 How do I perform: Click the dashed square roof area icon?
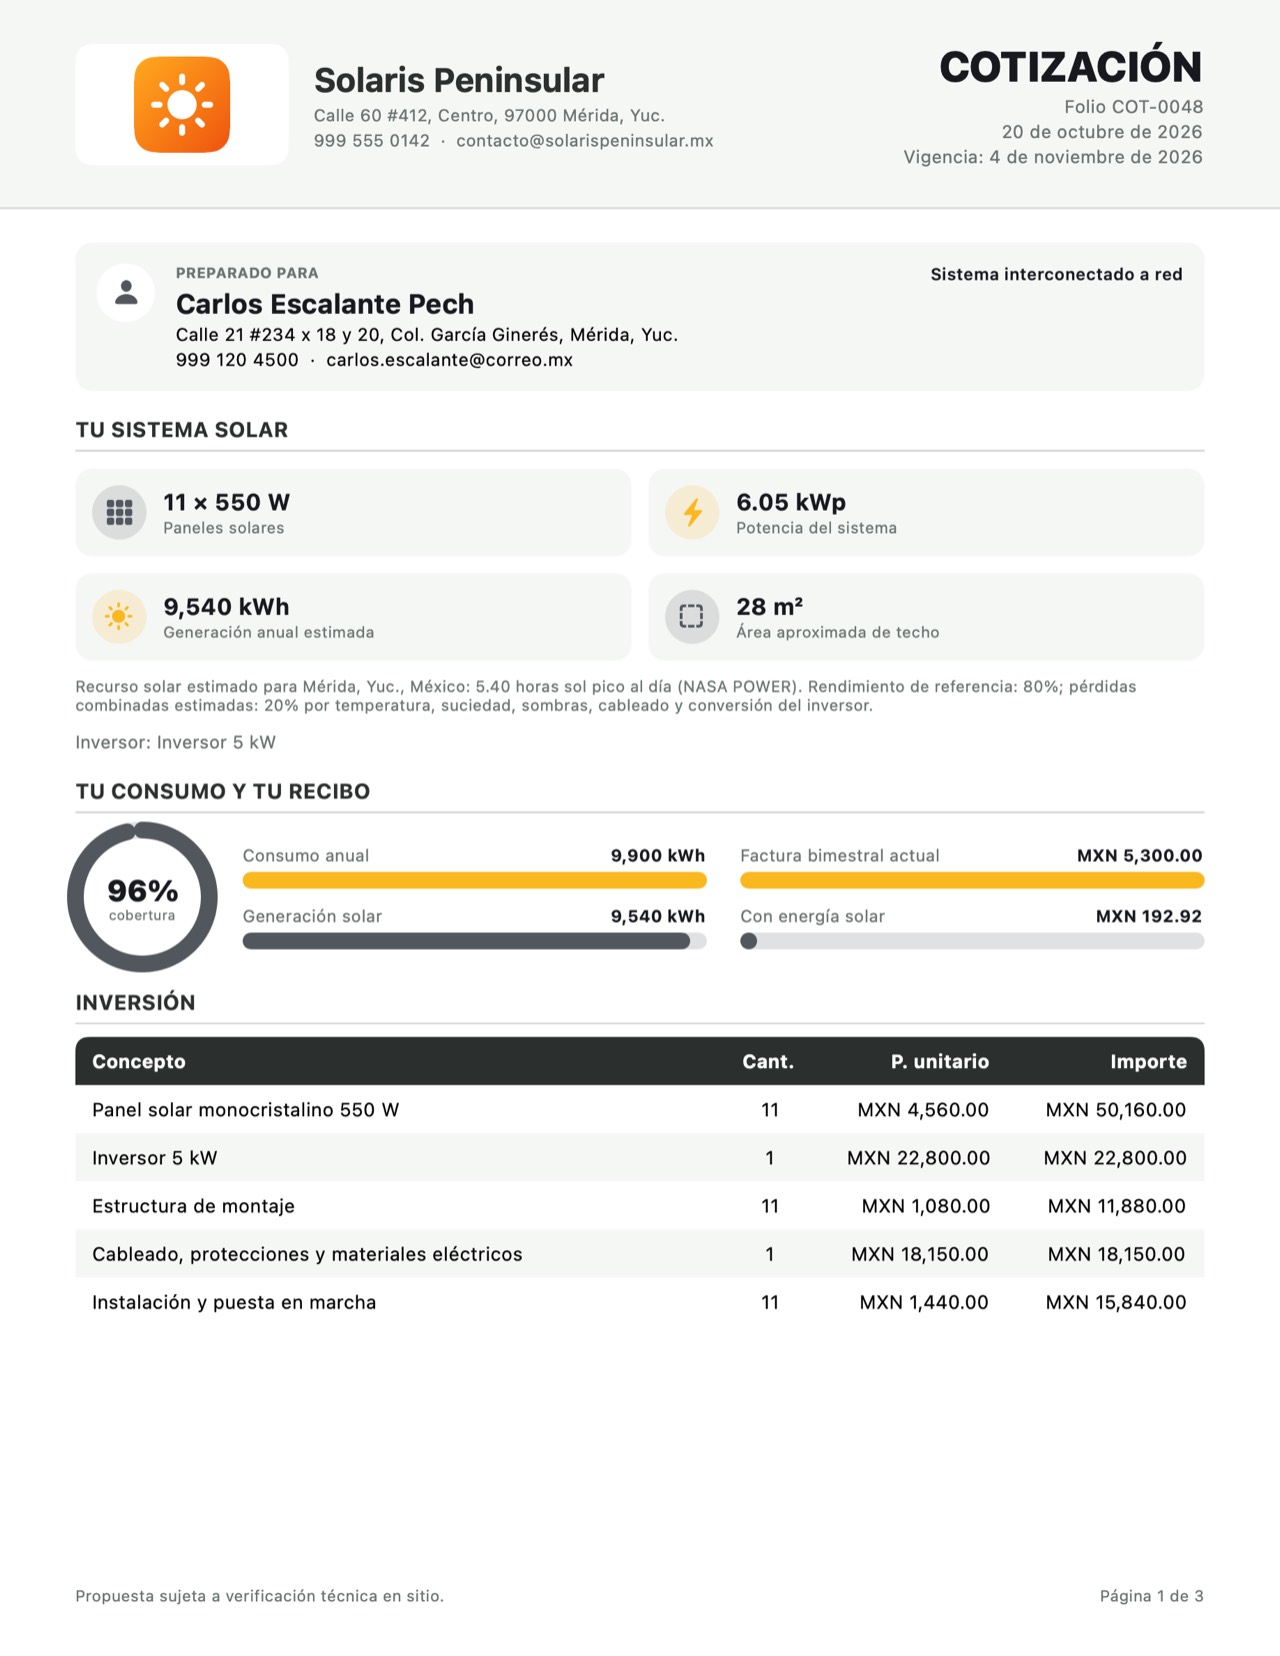692,617
